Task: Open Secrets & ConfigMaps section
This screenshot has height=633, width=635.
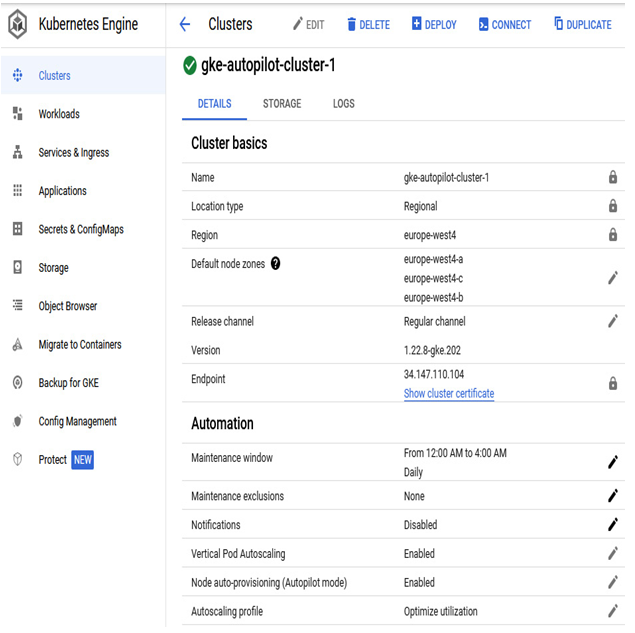Action: point(83,229)
